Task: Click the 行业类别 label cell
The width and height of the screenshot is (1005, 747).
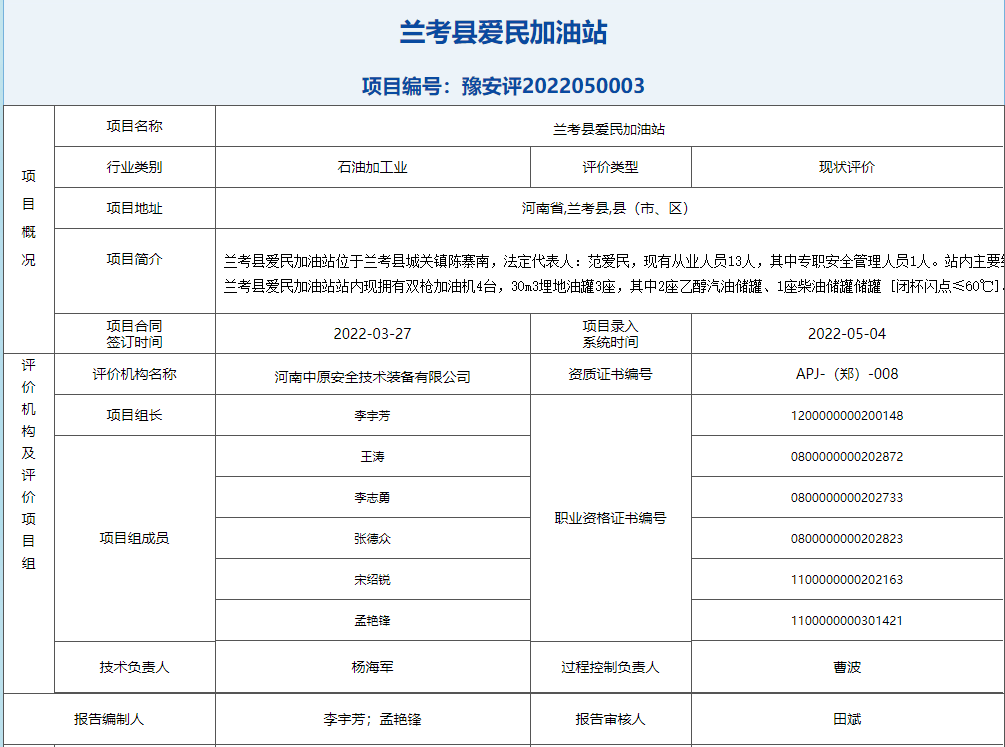Action: click(135, 167)
